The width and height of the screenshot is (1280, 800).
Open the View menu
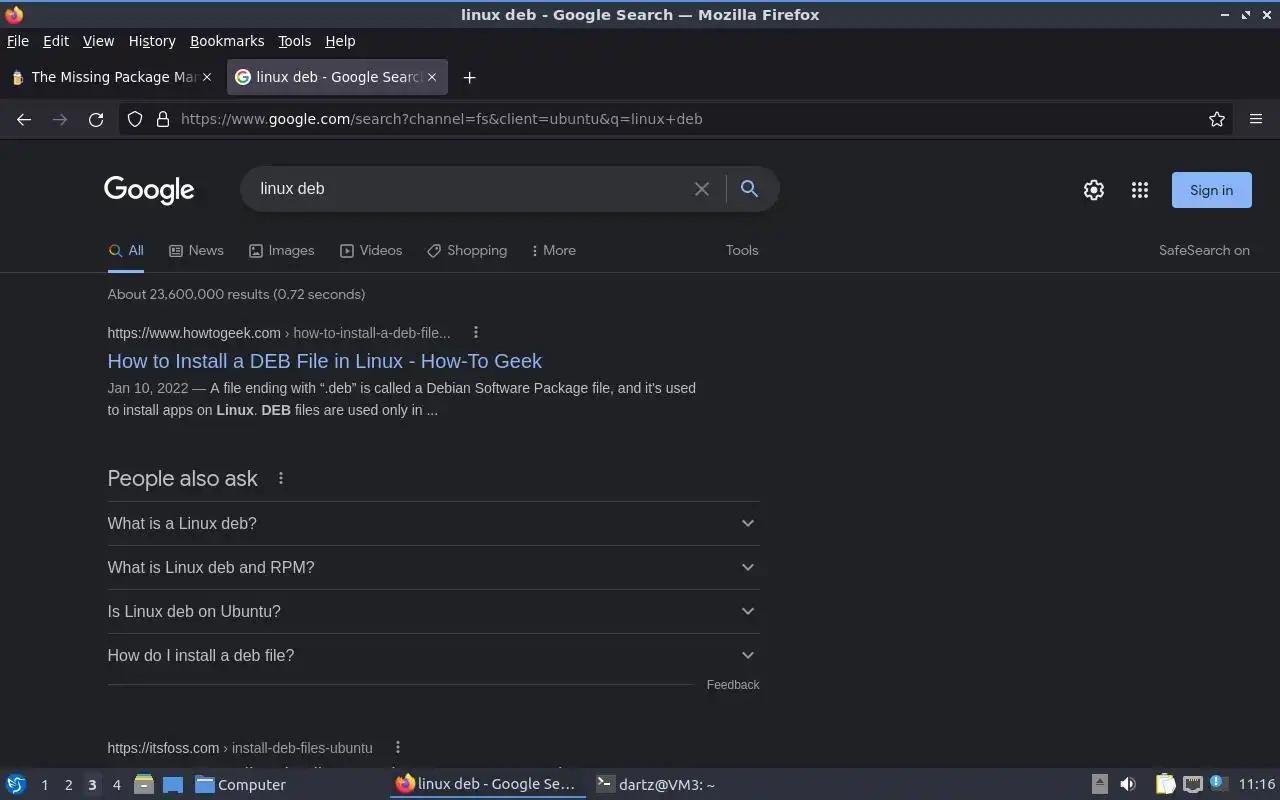[x=98, y=41]
